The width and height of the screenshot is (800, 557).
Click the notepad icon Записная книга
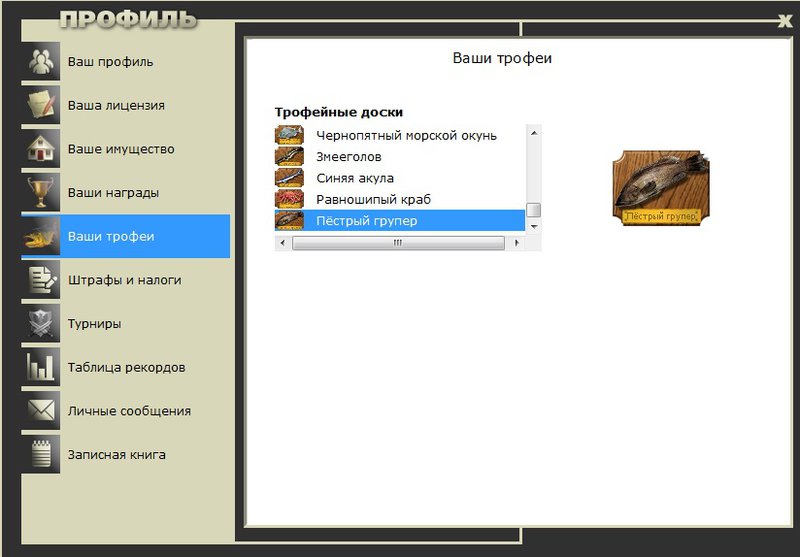[x=41, y=454]
